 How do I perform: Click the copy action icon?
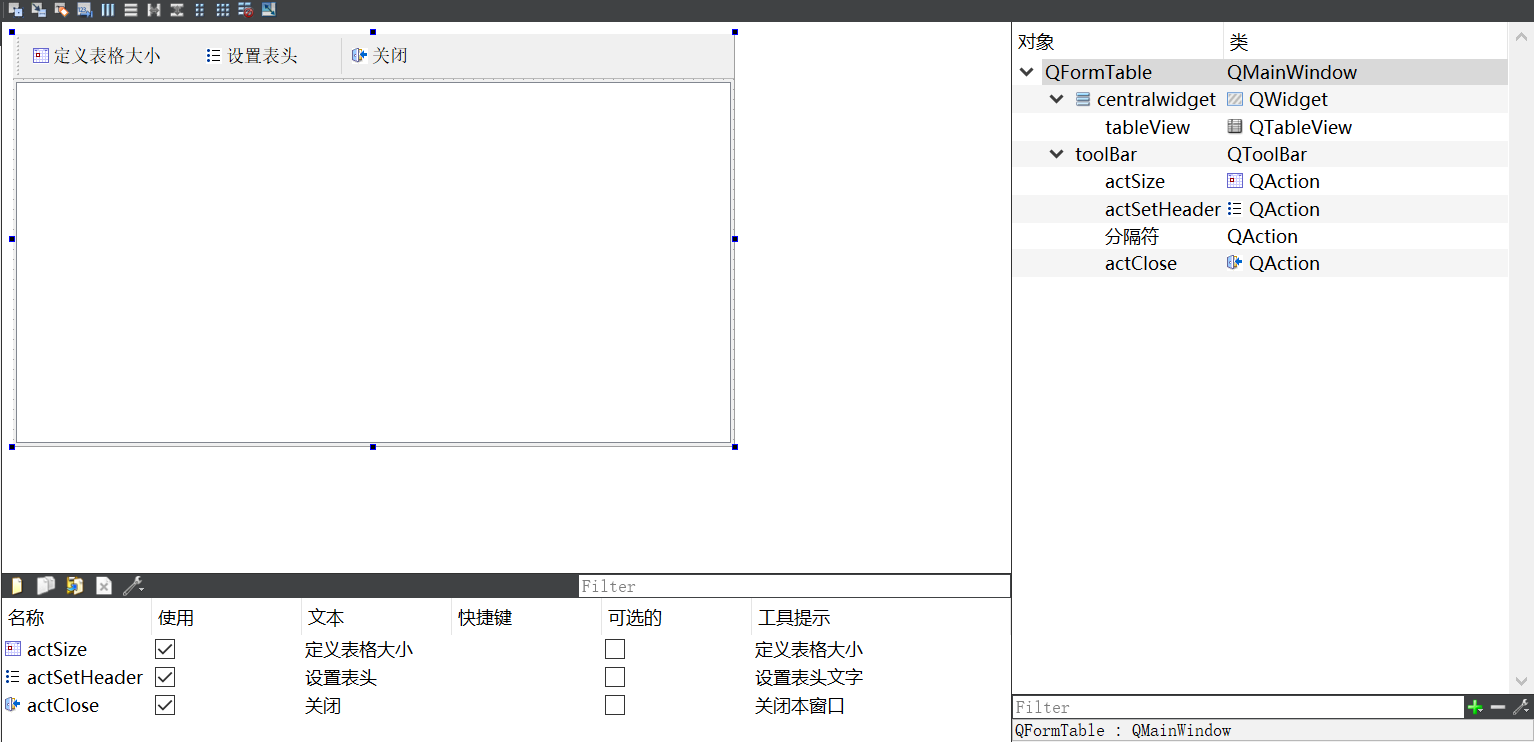[x=46, y=586]
